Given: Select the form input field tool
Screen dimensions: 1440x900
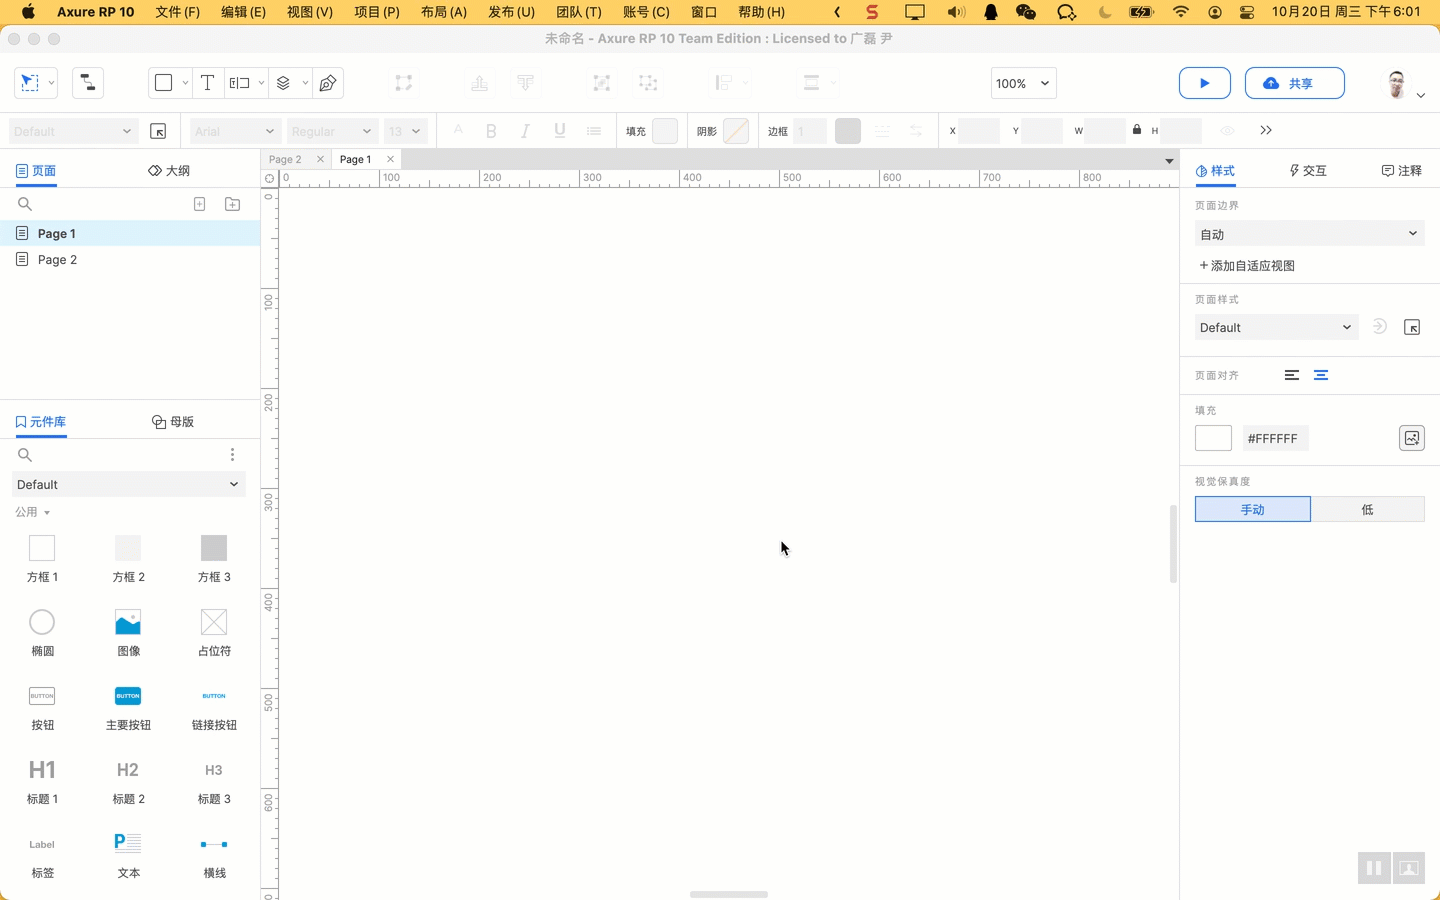Looking at the screenshot, I should click(239, 83).
